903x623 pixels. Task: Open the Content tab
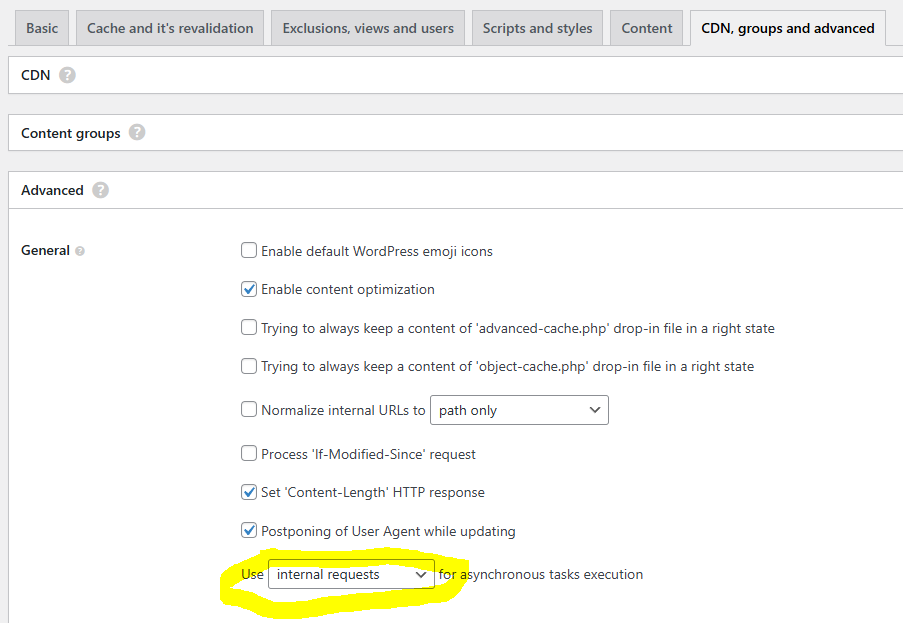tap(647, 28)
